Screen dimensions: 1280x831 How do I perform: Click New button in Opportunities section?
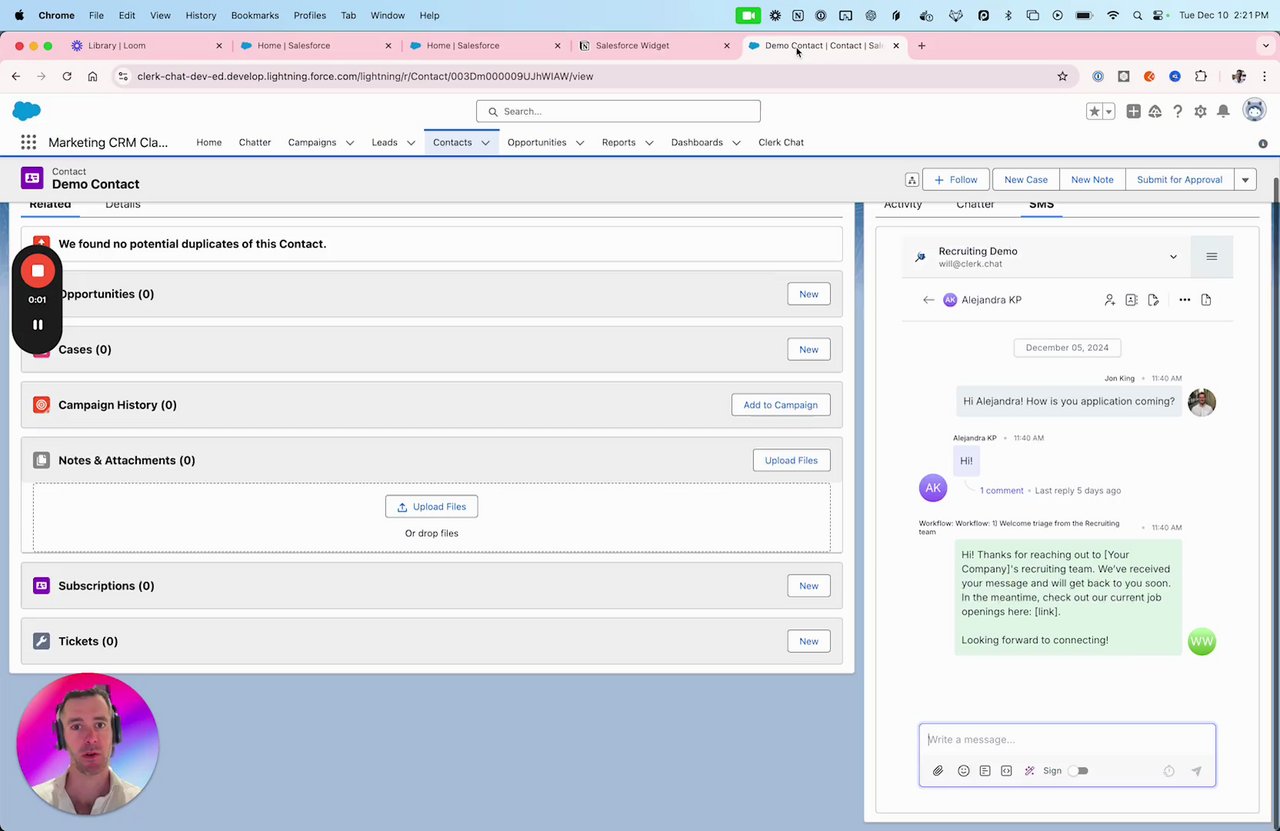click(x=809, y=294)
